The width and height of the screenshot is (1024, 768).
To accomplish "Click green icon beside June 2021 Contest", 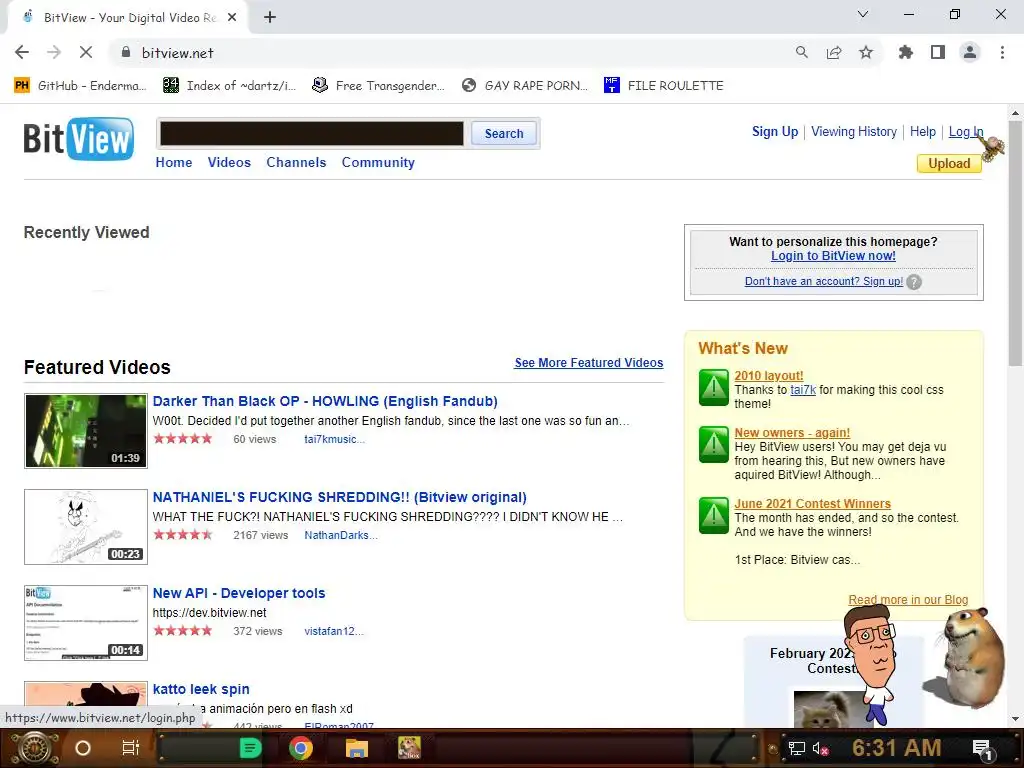I will point(714,515).
